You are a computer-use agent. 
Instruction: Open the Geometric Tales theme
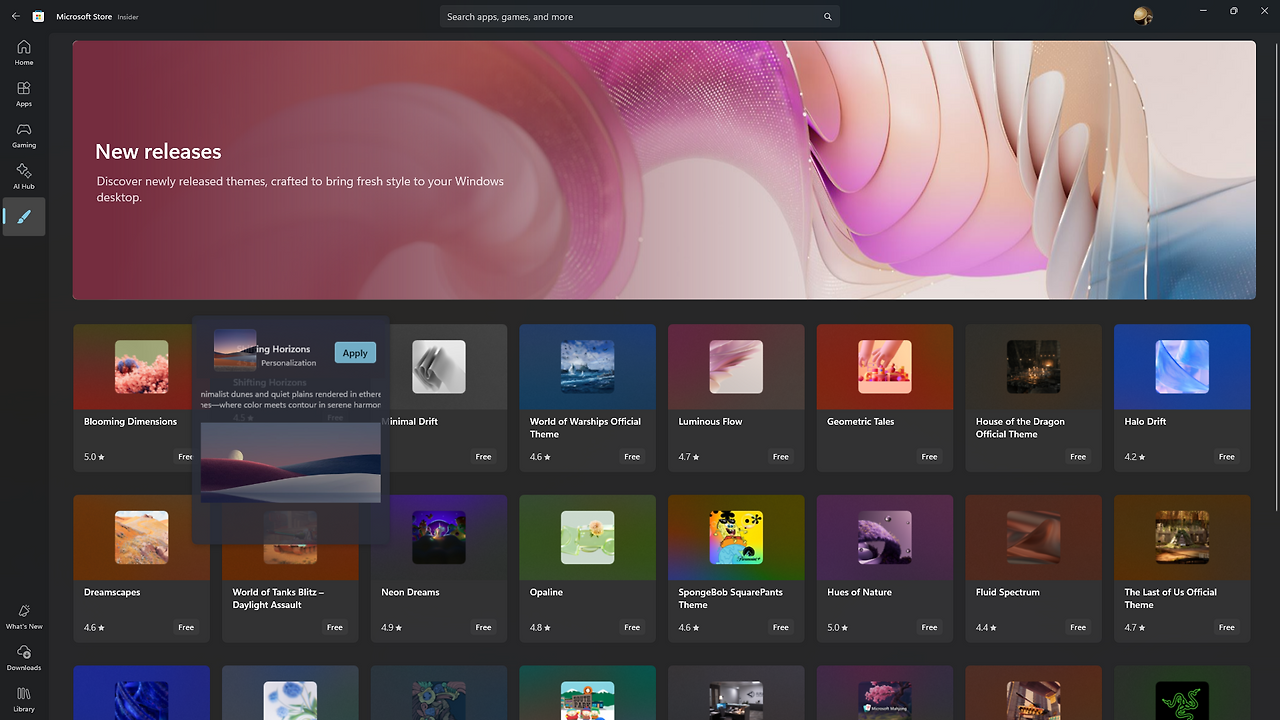point(884,397)
